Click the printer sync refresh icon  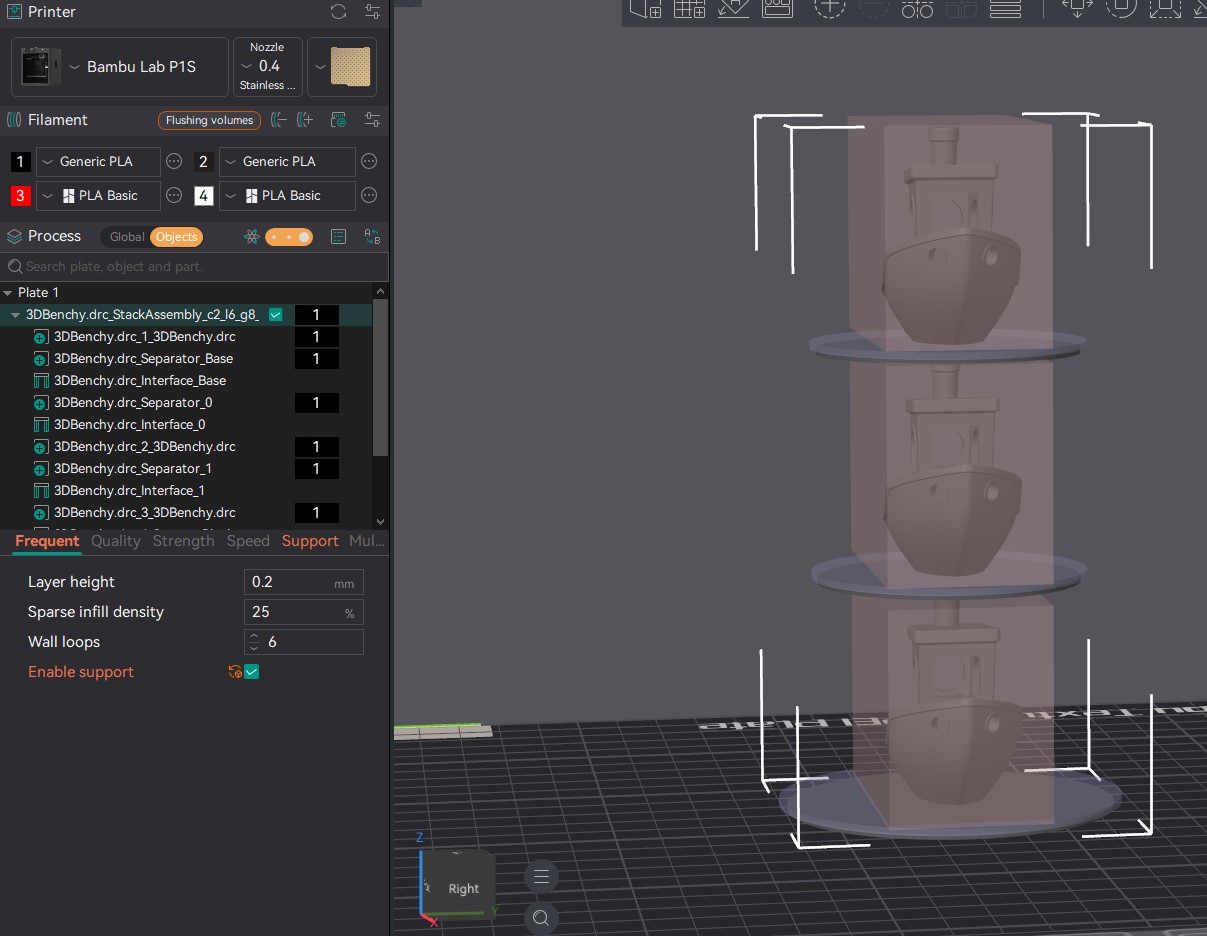339,12
